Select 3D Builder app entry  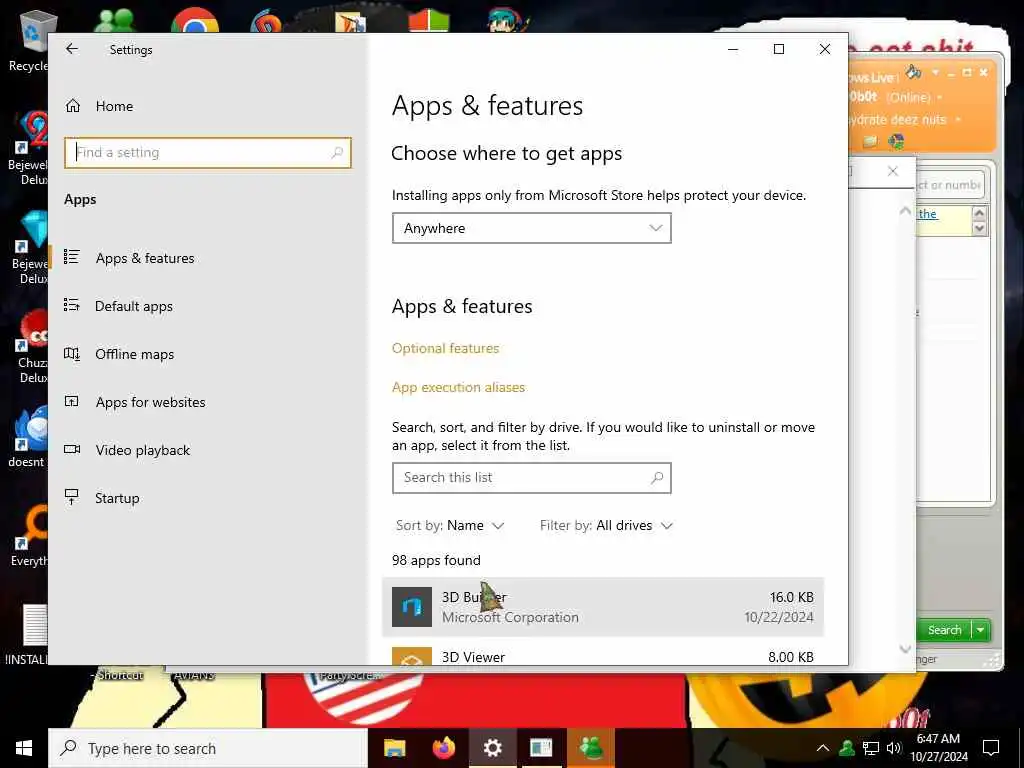[x=603, y=607]
